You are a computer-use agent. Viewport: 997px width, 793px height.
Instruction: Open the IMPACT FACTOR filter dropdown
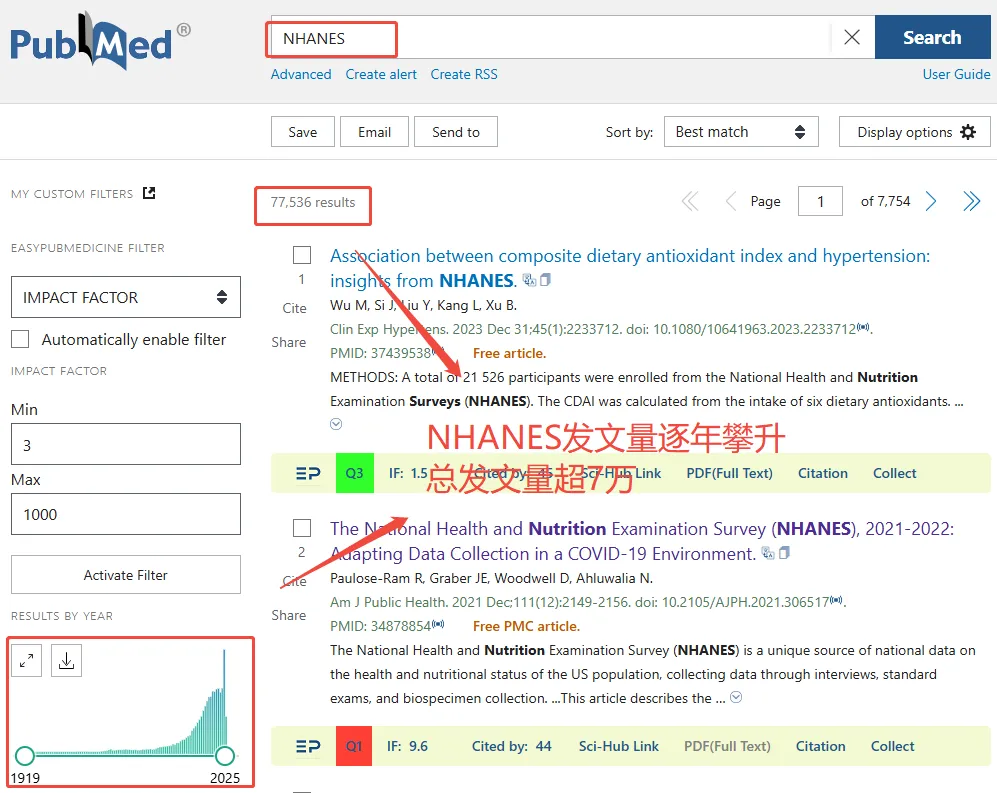click(126, 297)
